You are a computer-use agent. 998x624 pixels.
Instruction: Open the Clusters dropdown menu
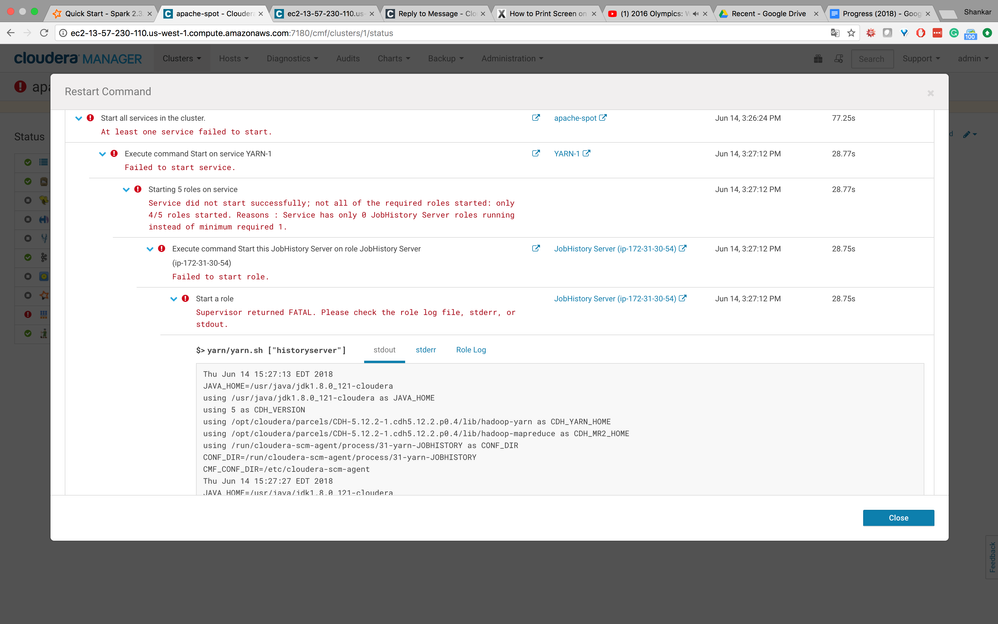pos(181,59)
